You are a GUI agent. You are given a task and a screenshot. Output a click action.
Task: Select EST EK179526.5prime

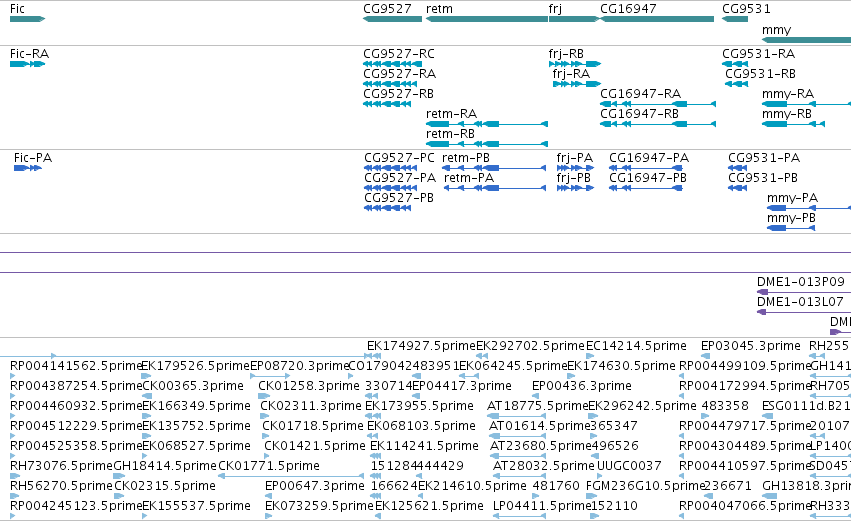pyautogui.click(x=196, y=366)
